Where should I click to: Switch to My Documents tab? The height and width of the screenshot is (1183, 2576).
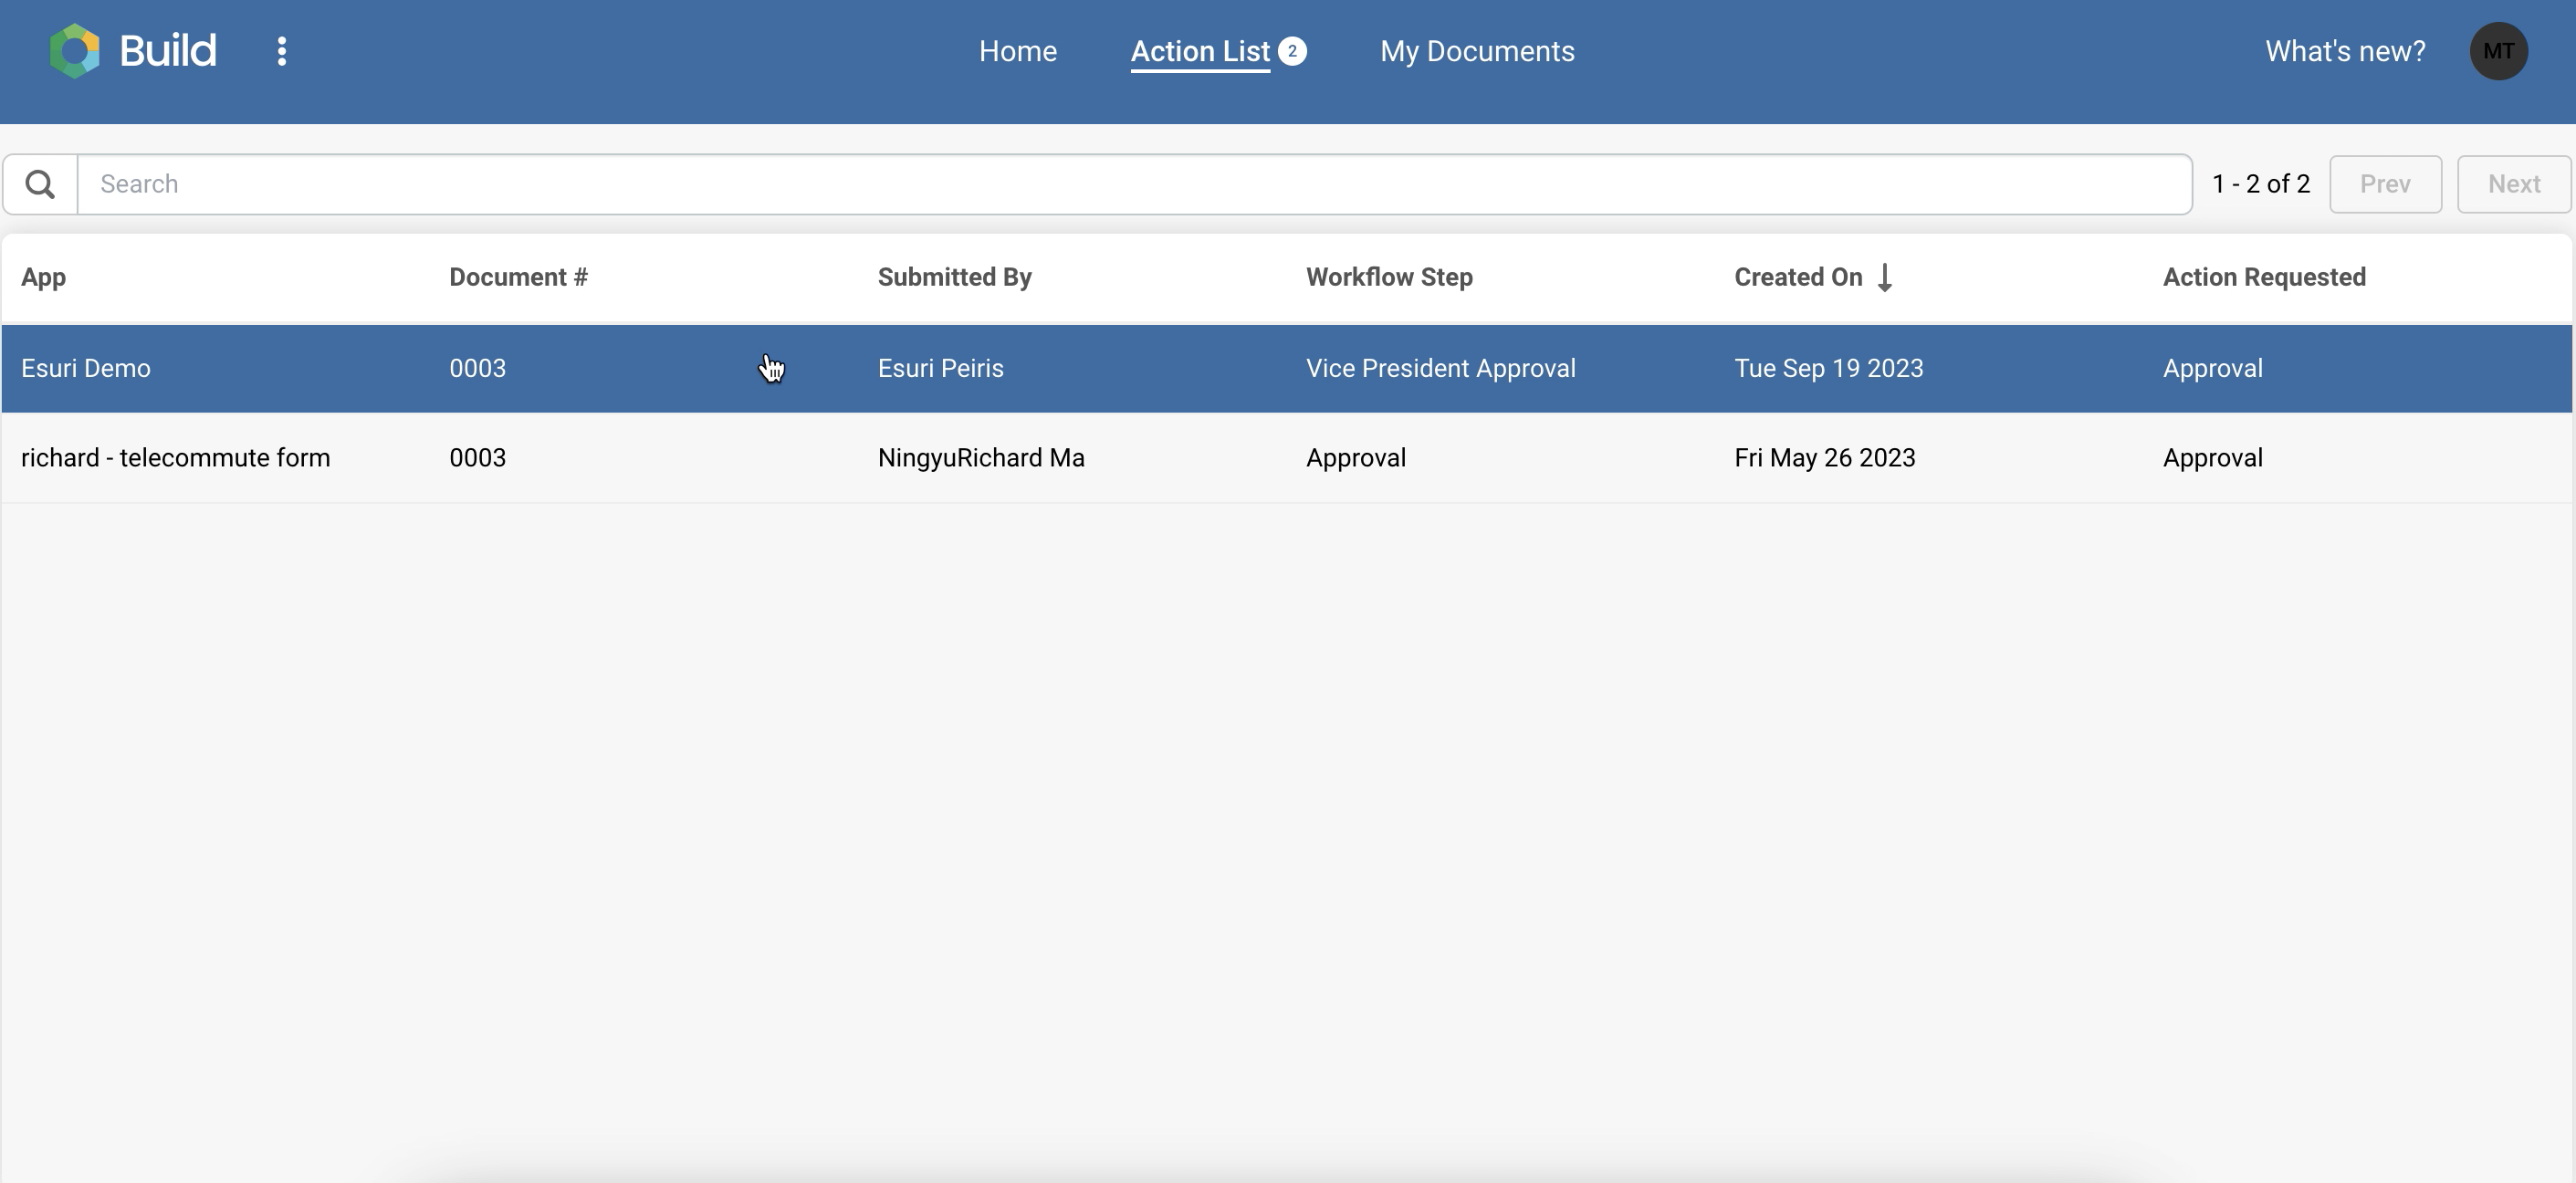point(1477,51)
